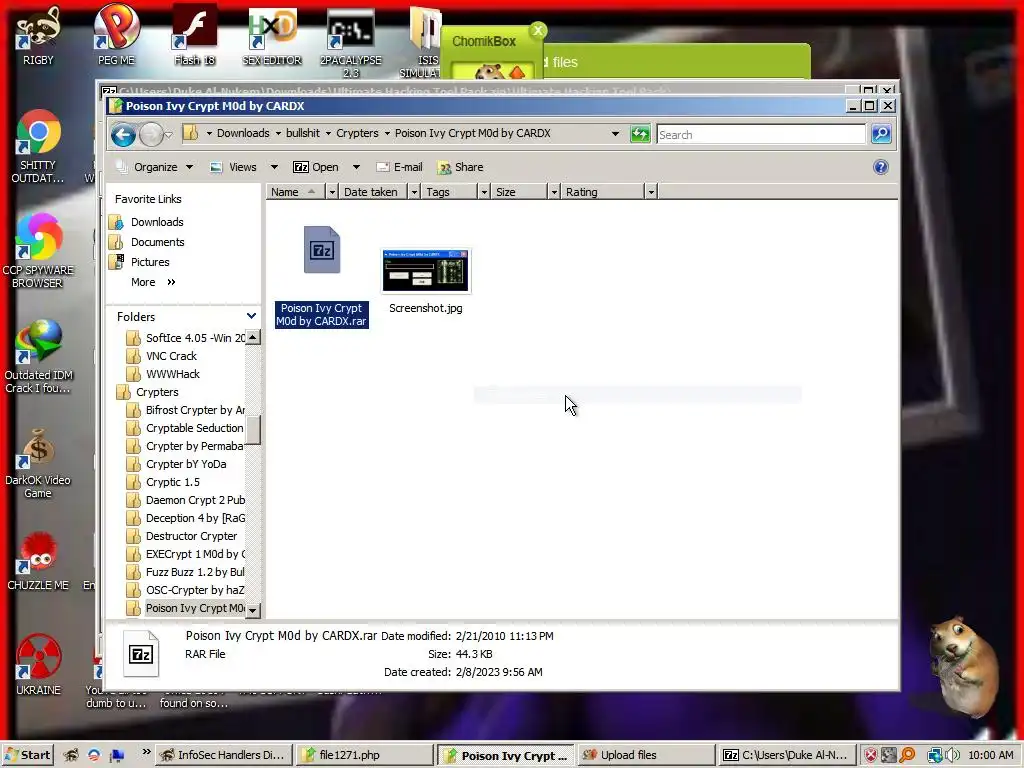1024x768 pixels.
Task: Open the CCP SPYWARE BROWSER desktop icon
Action: pos(38,251)
